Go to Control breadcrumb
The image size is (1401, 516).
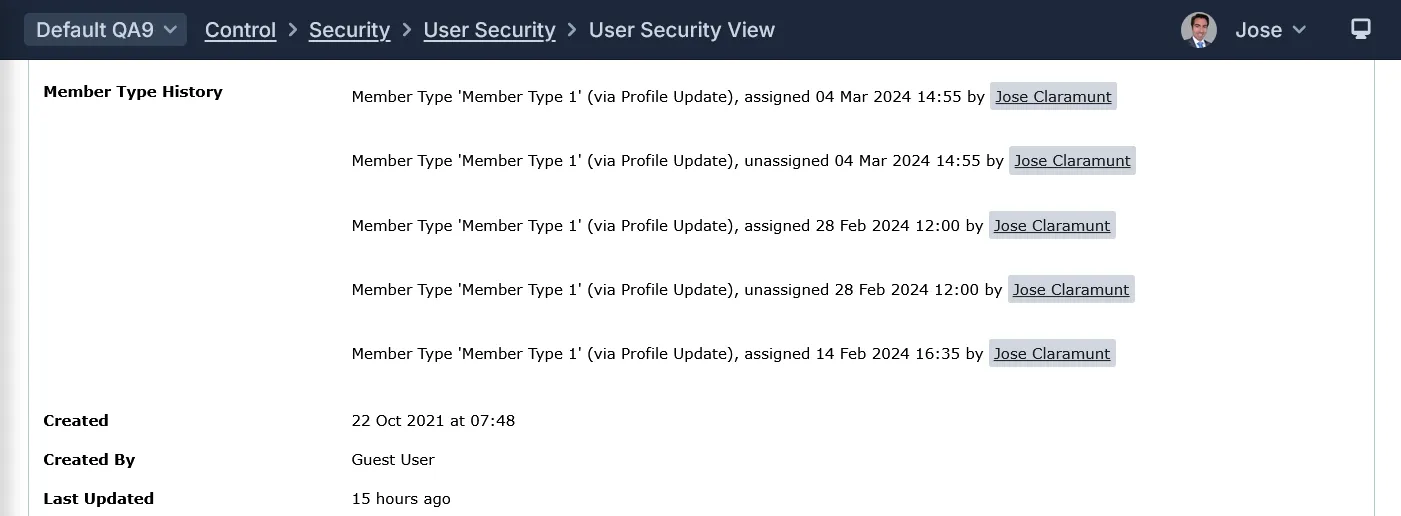tap(240, 30)
